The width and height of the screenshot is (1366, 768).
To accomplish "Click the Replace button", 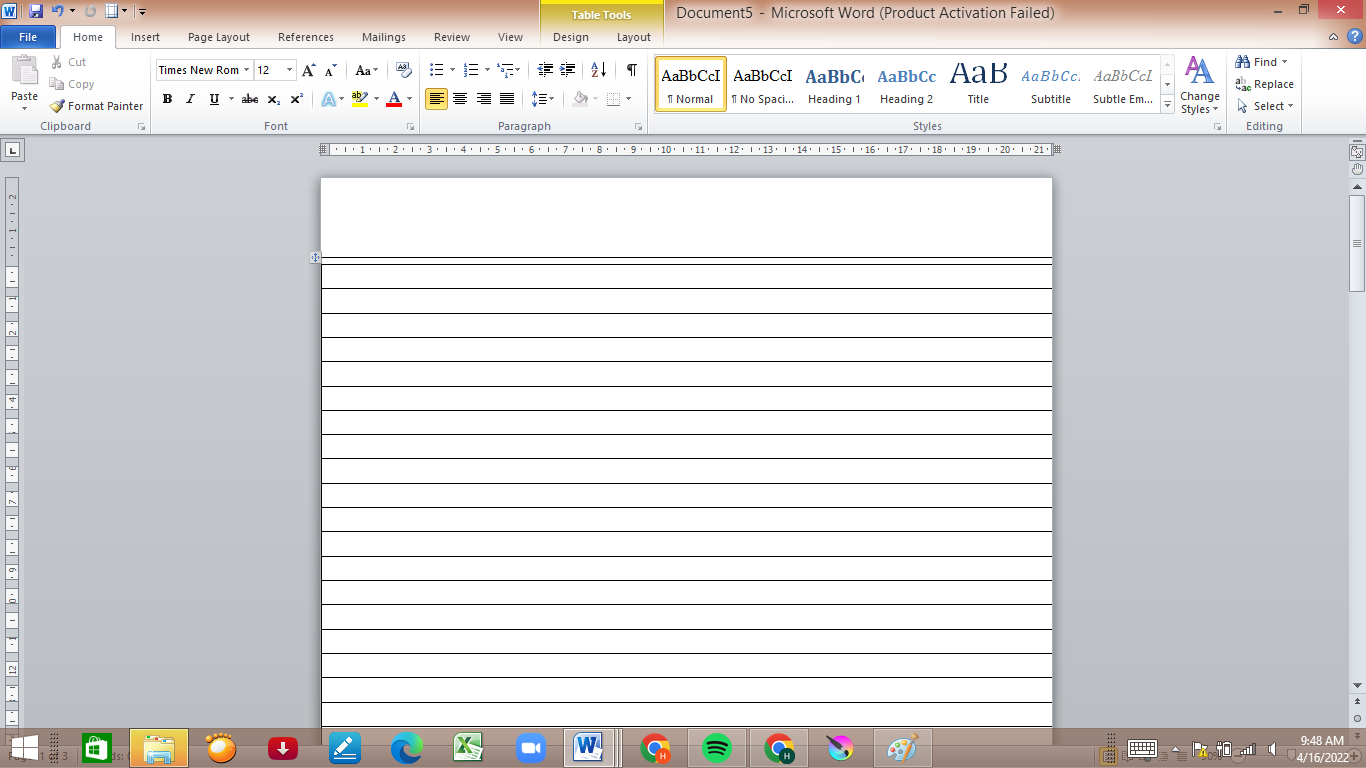I will tap(1264, 84).
